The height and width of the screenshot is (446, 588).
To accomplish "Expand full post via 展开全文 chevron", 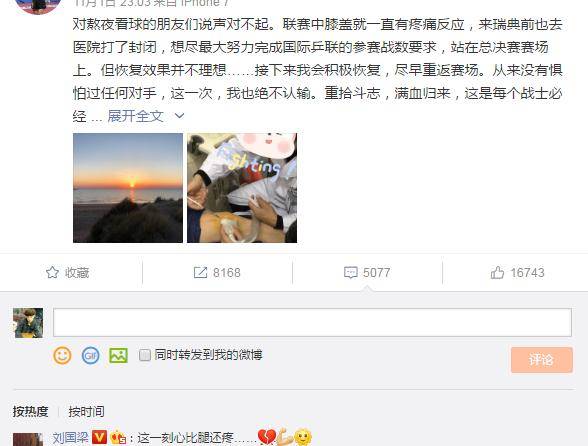I will [179, 116].
